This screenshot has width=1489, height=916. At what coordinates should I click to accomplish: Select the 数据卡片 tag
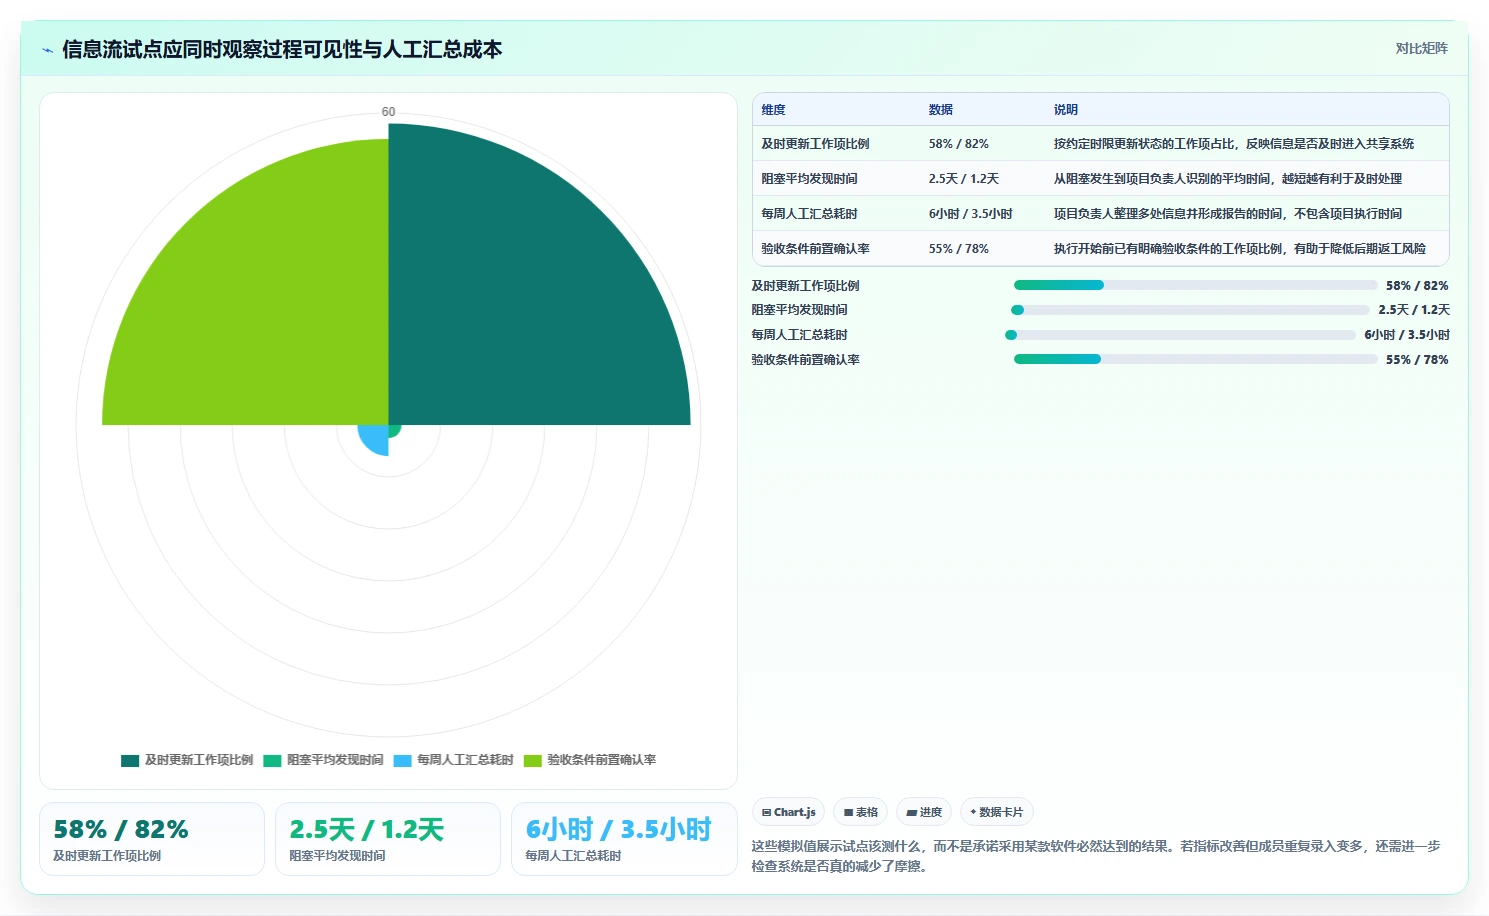pos(996,812)
